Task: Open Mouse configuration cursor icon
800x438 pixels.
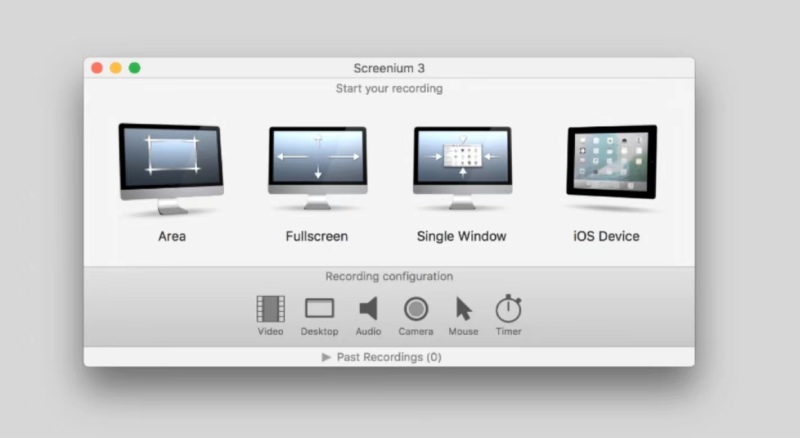Action: click(463, 309)
